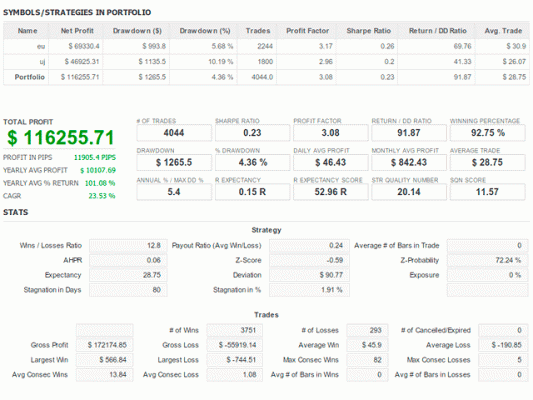Click the Return / DD Ratio header
This screenshot has height=400, width=533.
coord(437,31)
